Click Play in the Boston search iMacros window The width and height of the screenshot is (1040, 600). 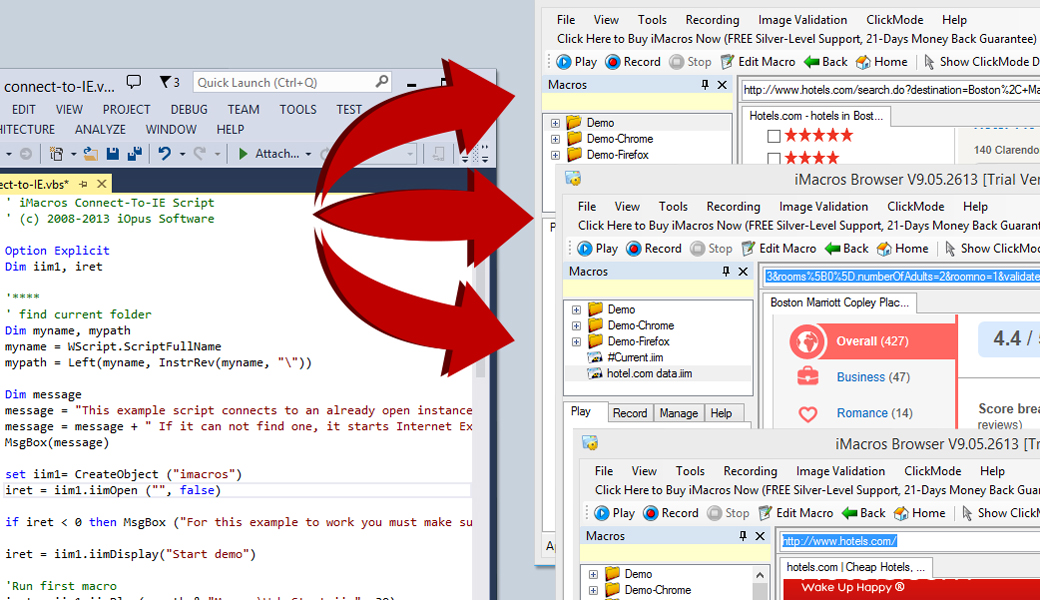pos(576,62)
